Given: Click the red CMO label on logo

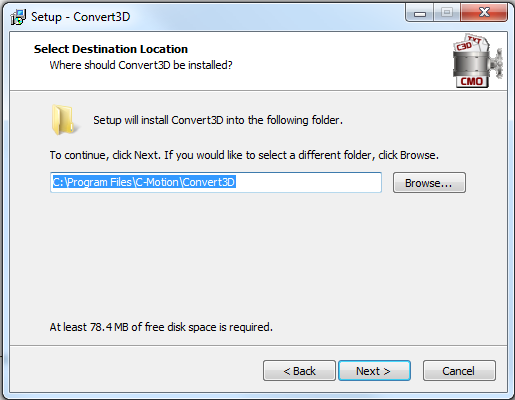Looking at the screenshot, I should click(472, 81).
